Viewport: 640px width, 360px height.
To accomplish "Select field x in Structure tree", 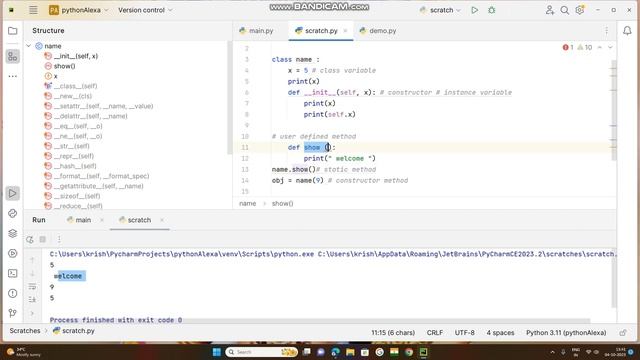I will coord(51,76).
